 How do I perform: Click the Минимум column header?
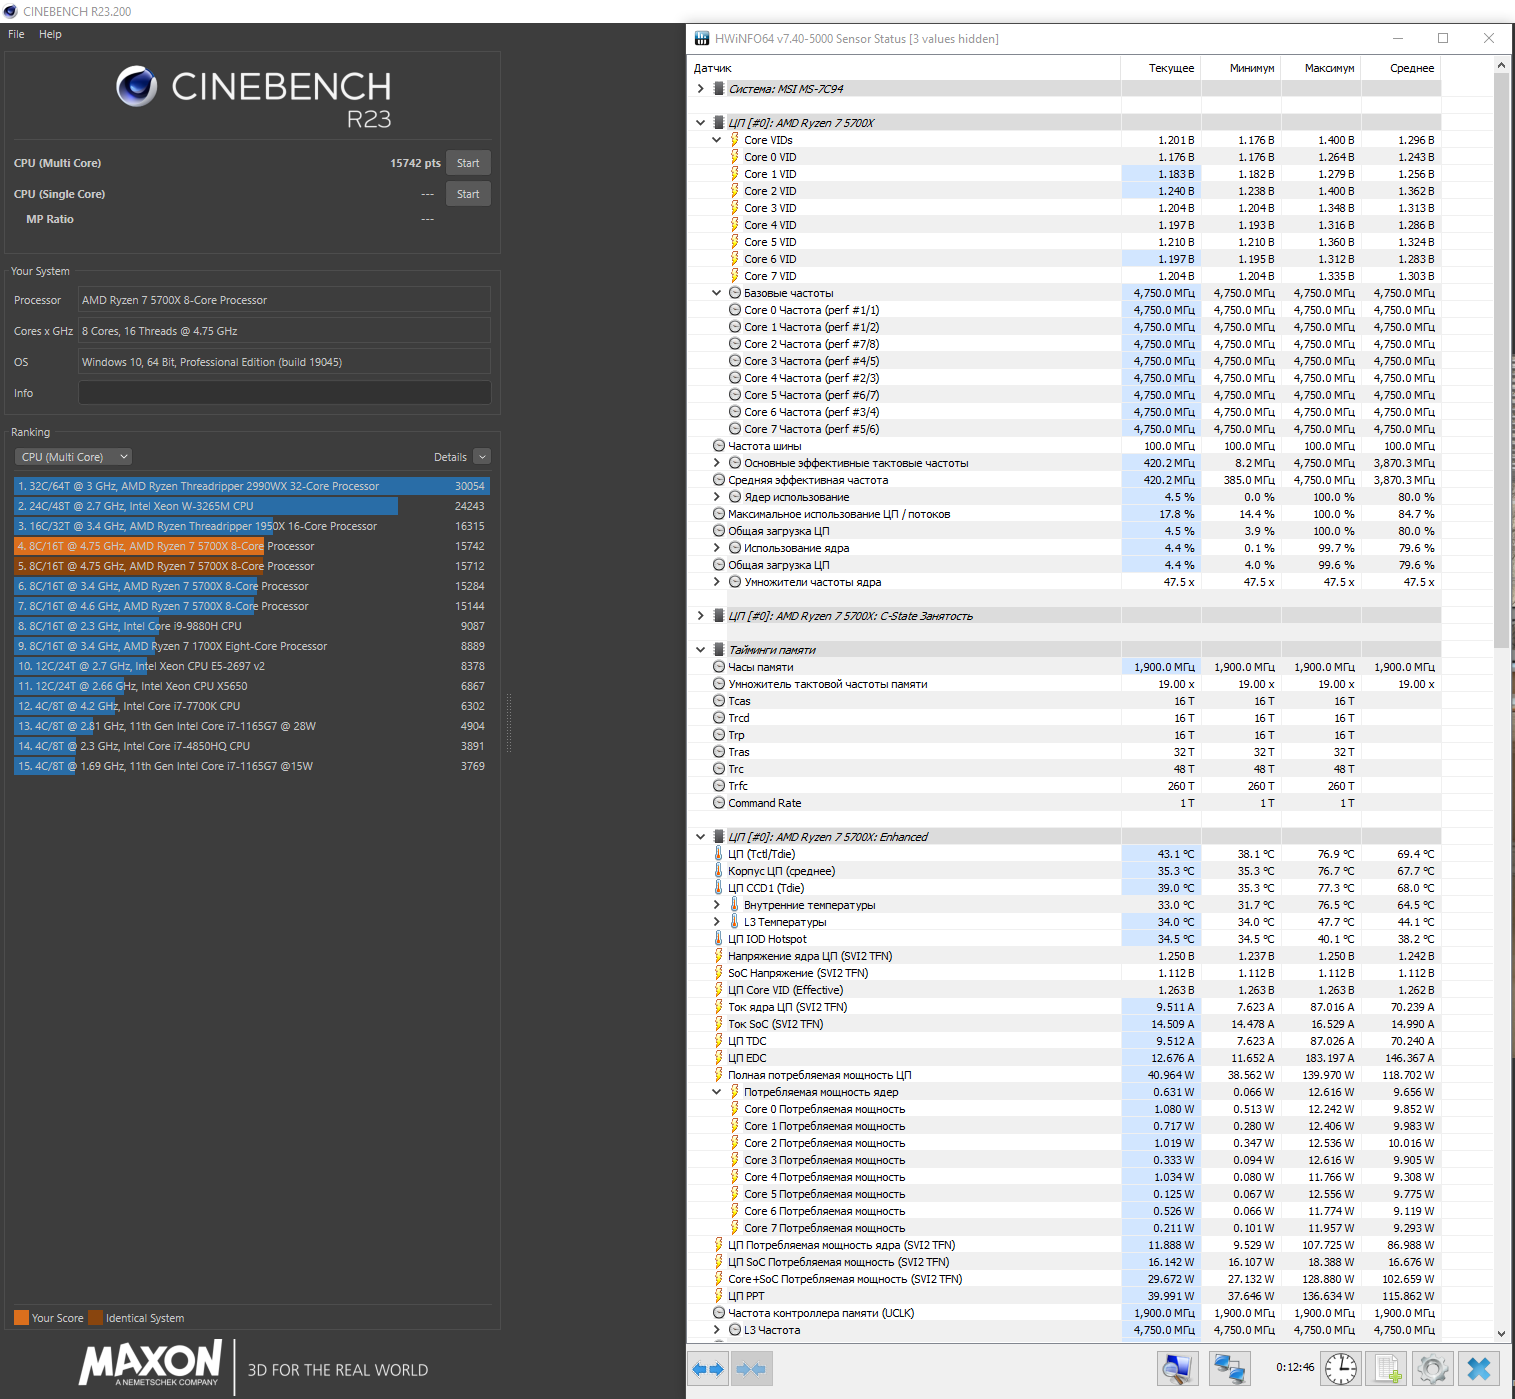tap(1241, 68)
